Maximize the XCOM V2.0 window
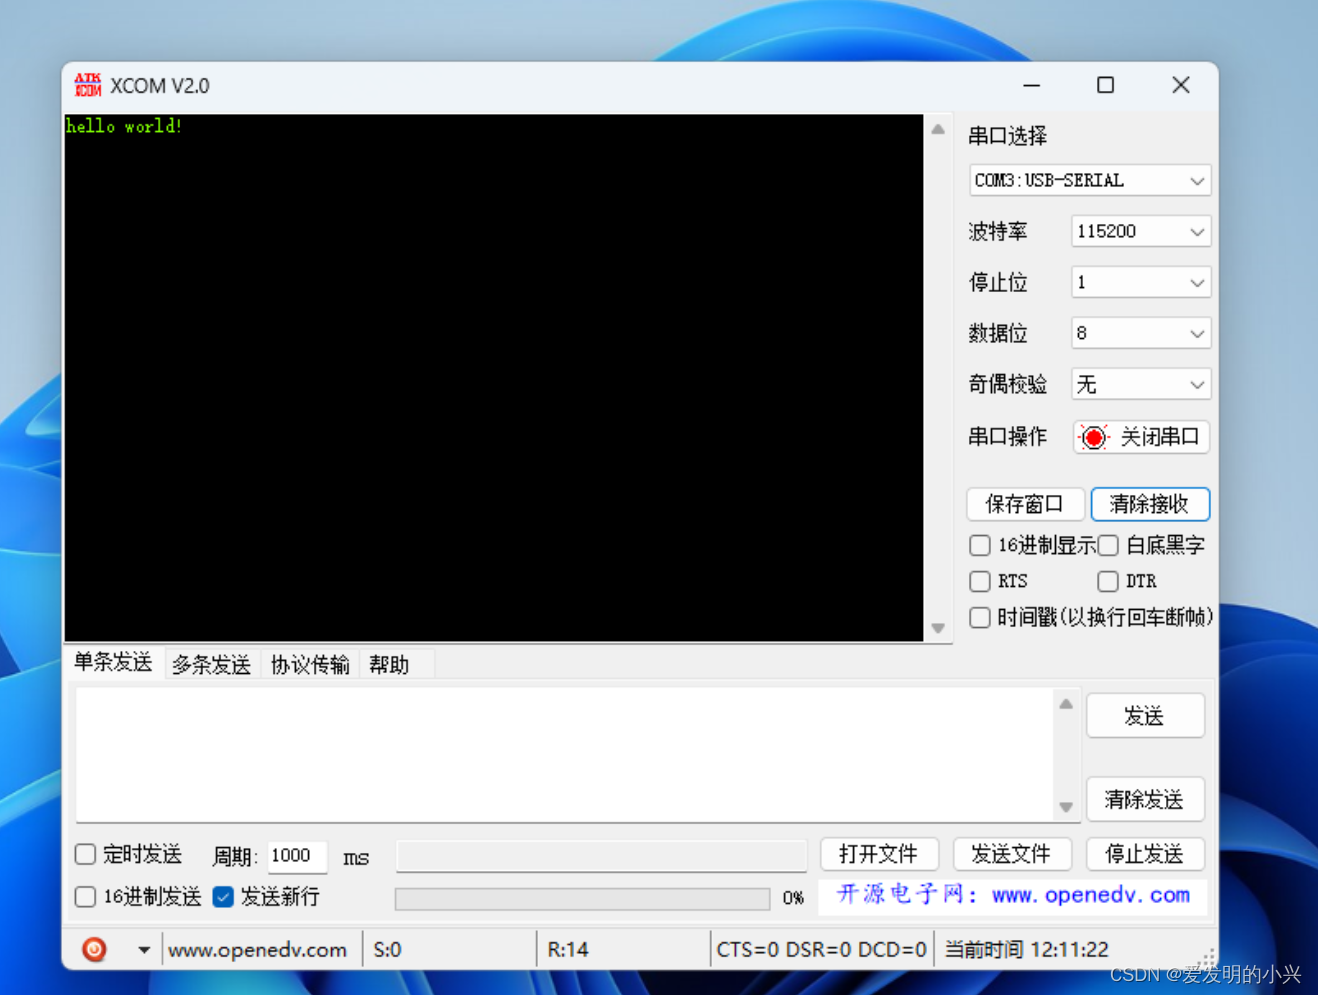 click(x=1105, y=85)
